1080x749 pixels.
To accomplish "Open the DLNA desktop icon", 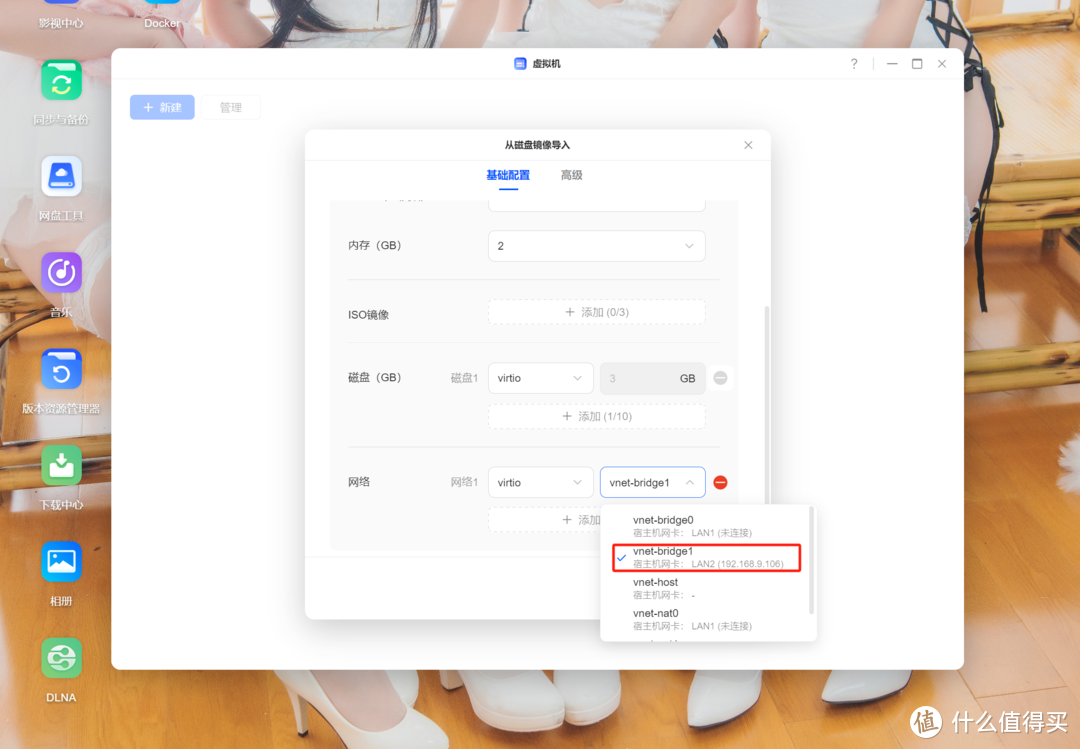I will (x=61, y=658).
